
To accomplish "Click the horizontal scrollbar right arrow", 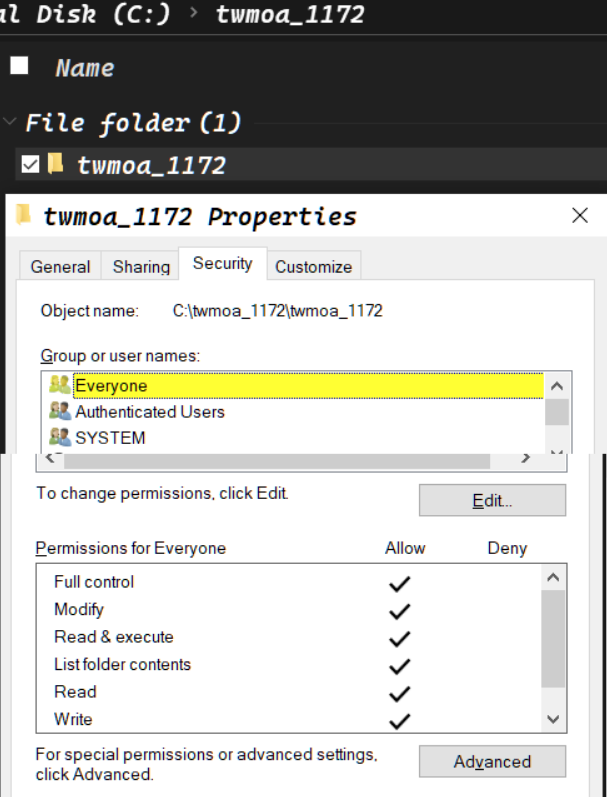I will pyautogui.click(x=526, y=458).
